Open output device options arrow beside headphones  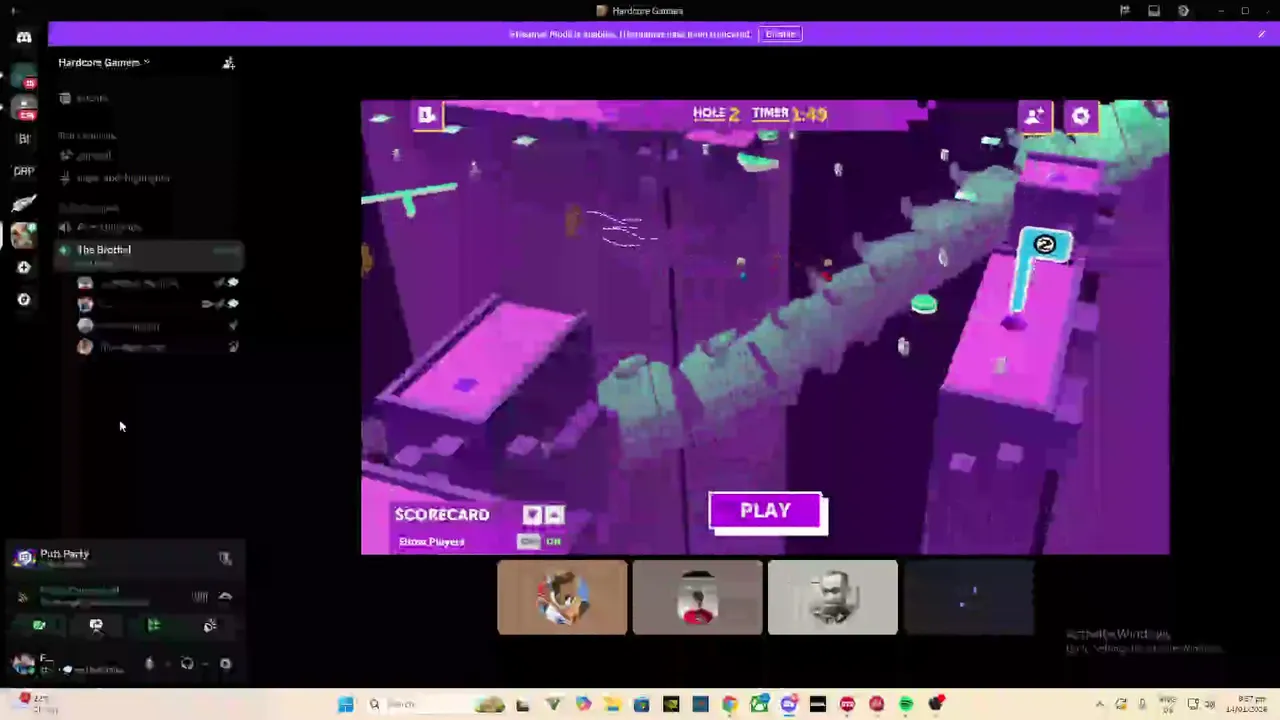(204, 663)
